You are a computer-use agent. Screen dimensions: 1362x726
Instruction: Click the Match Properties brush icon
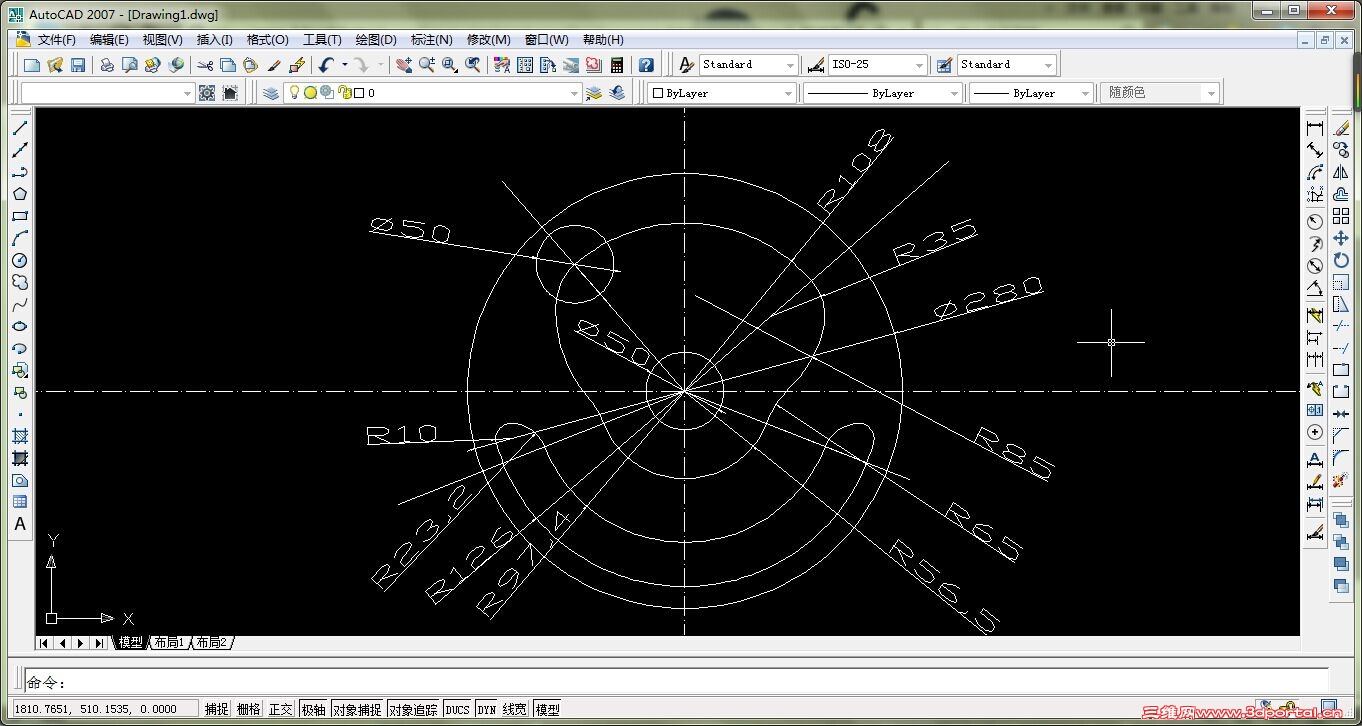point(274,65)
